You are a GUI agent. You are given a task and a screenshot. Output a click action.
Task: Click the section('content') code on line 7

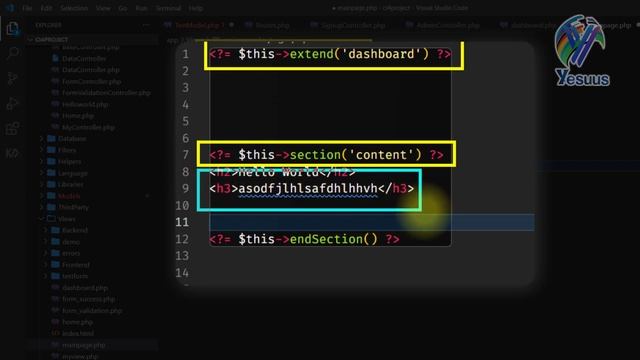pos(356,155)
